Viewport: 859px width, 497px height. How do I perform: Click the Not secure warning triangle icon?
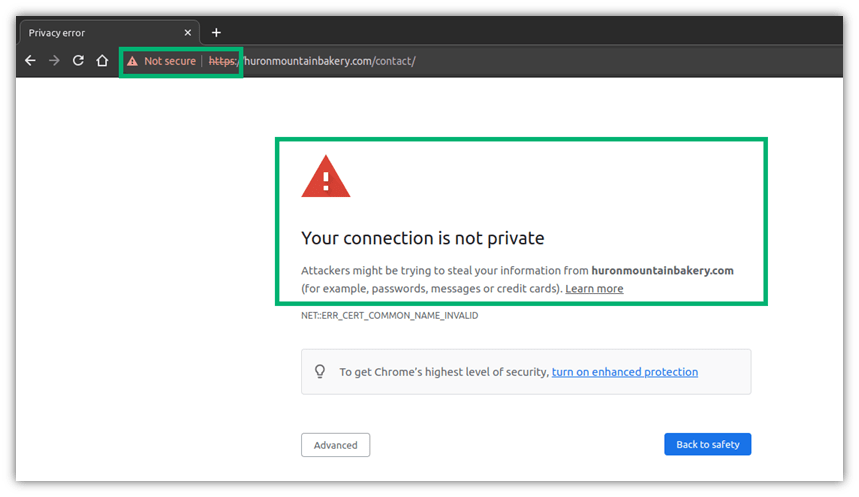coord(132,61)
